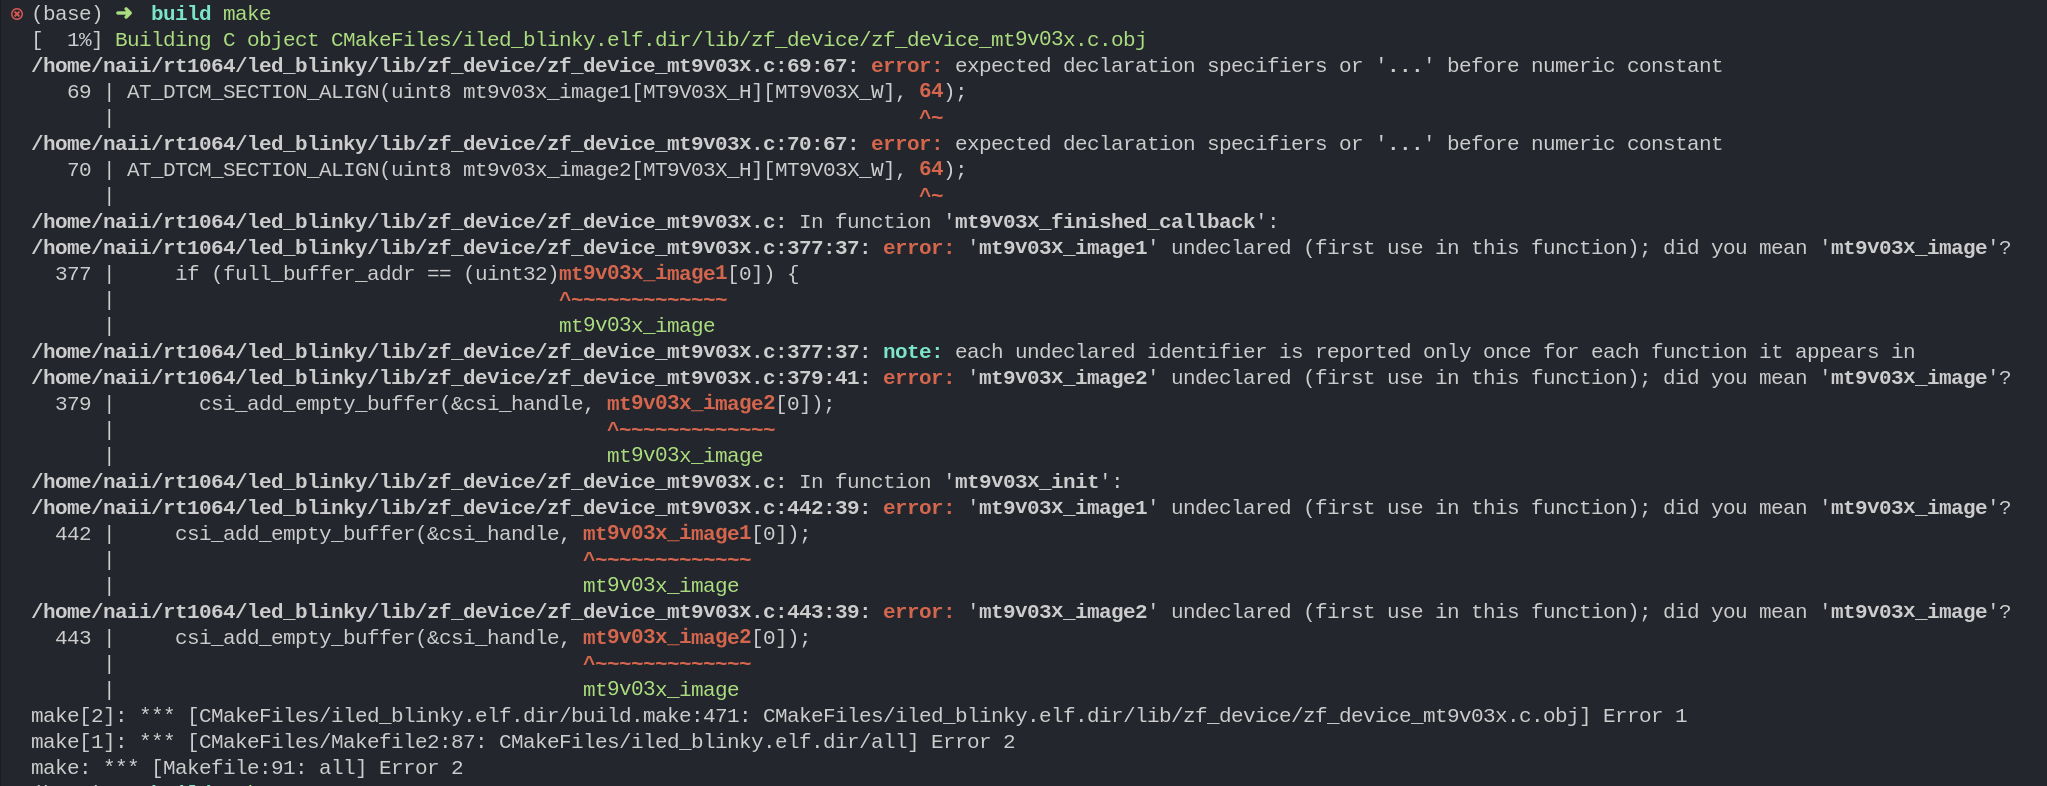The width and height of the screenshot is (2047, 786).
Task: Click the 'note:' label in cyan
Action: coord(913,352)
